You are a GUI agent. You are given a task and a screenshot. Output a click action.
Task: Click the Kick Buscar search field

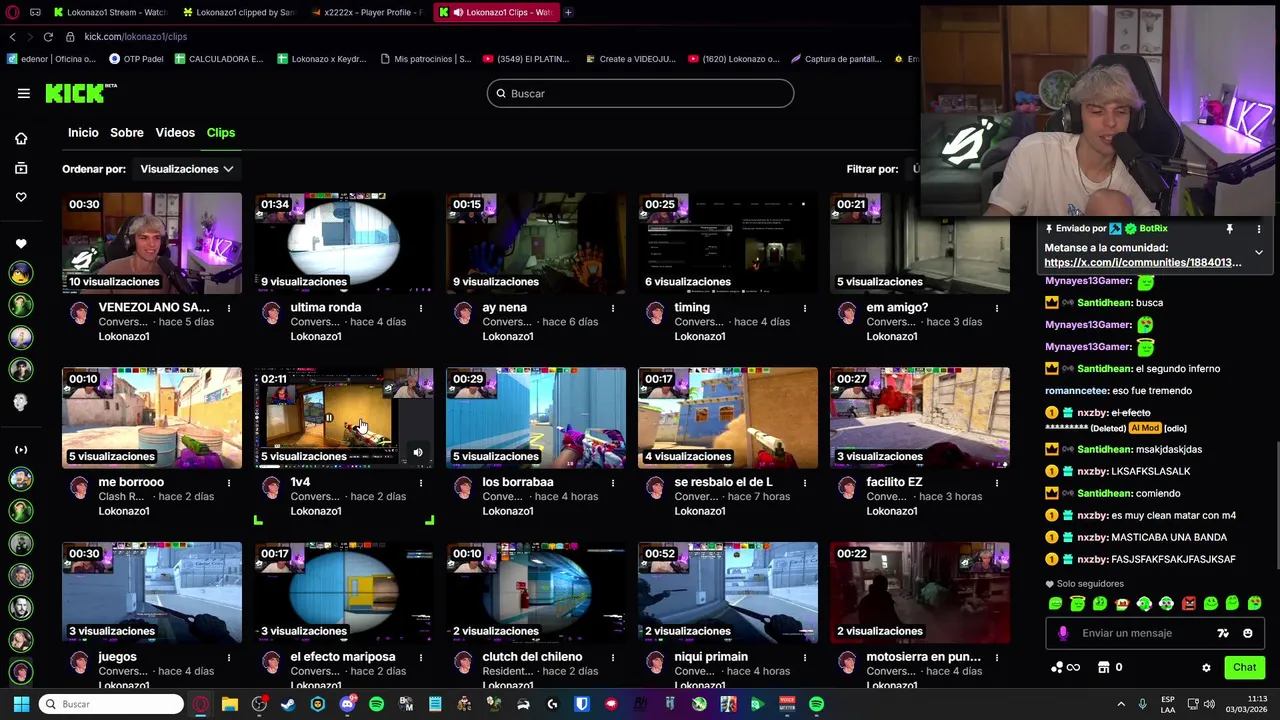pos(640,94)
